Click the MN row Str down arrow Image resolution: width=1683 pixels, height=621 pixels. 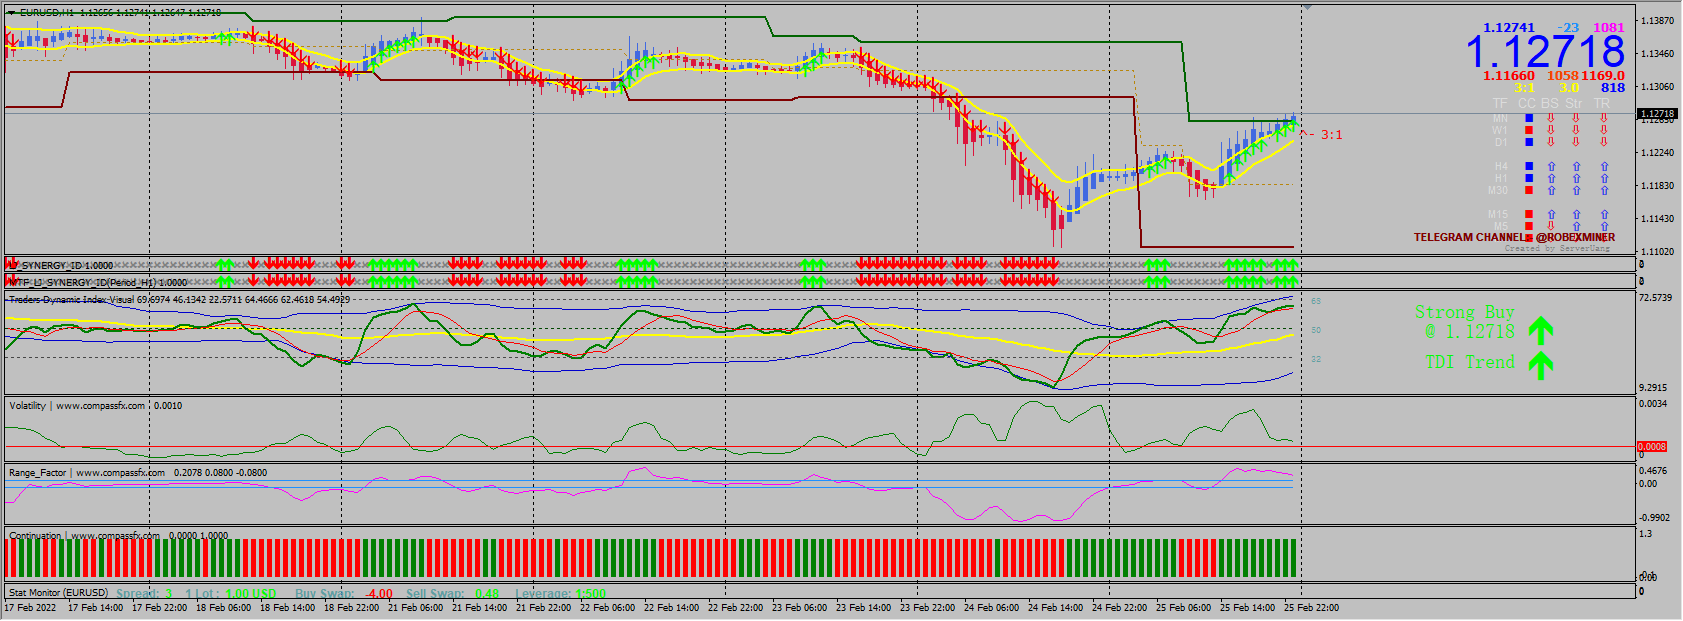click(x=1576, y=118)
